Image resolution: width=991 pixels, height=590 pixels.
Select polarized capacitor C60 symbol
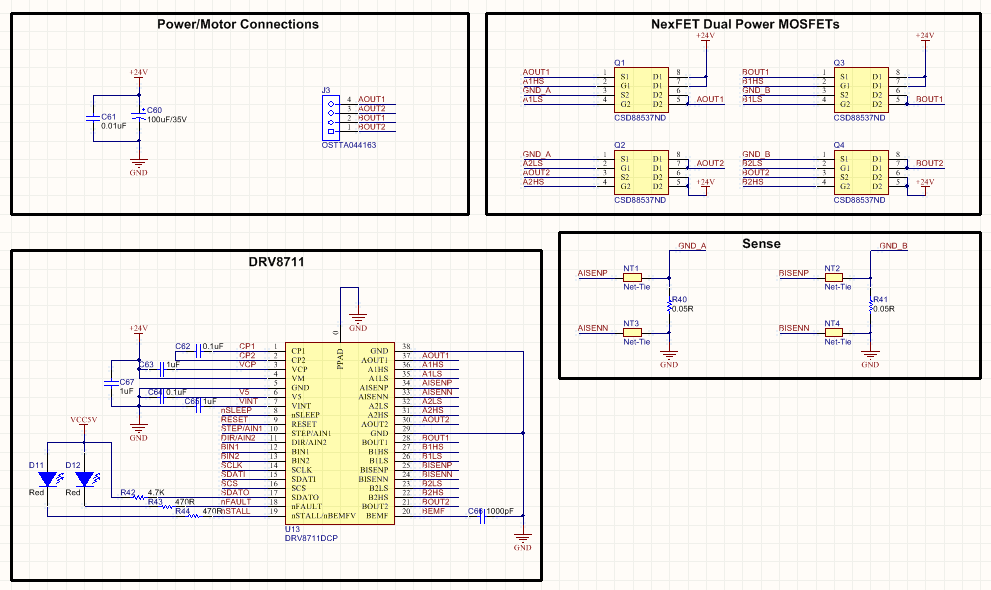[x=138, y=116]
